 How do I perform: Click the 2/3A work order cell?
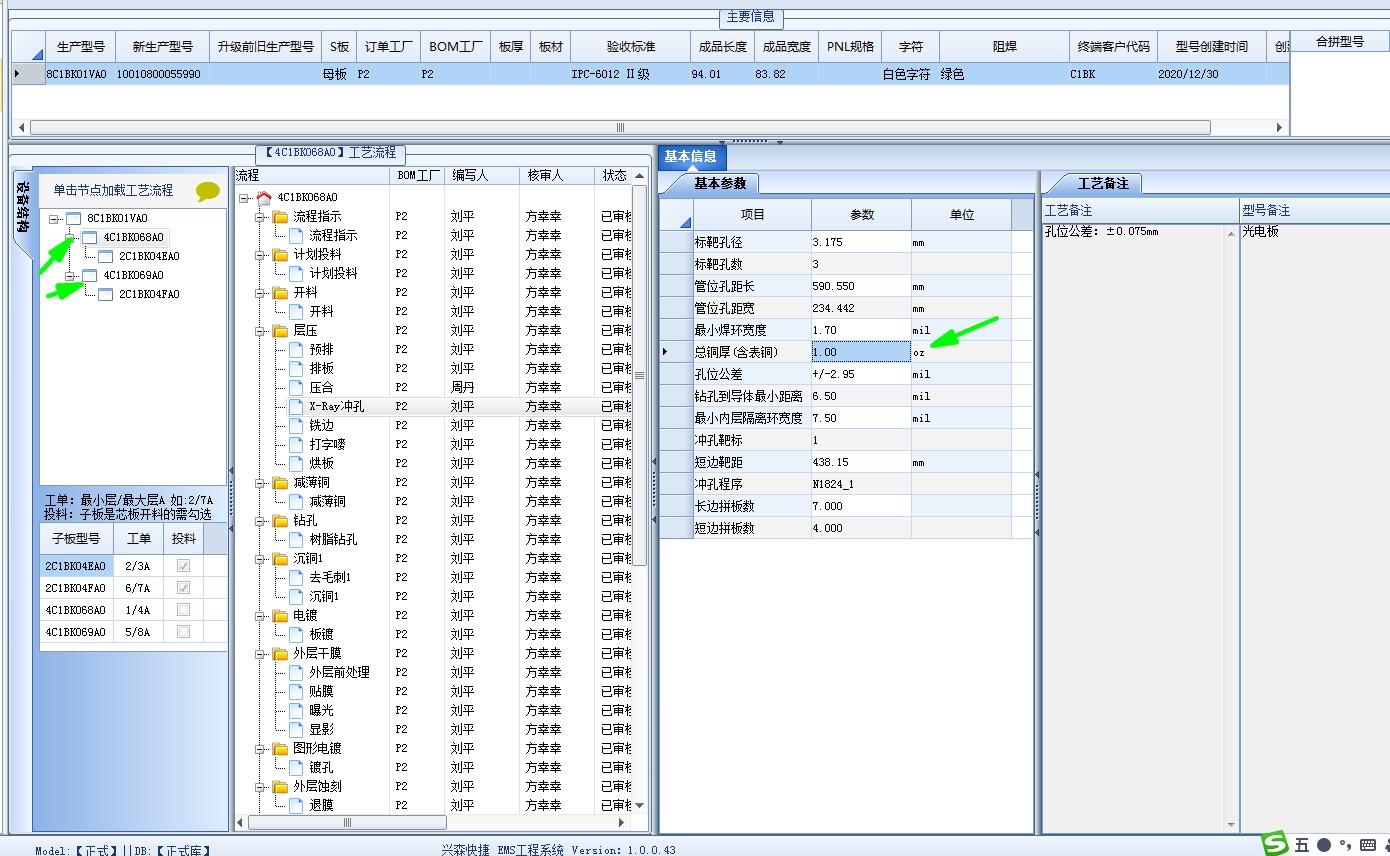[139, 566]
